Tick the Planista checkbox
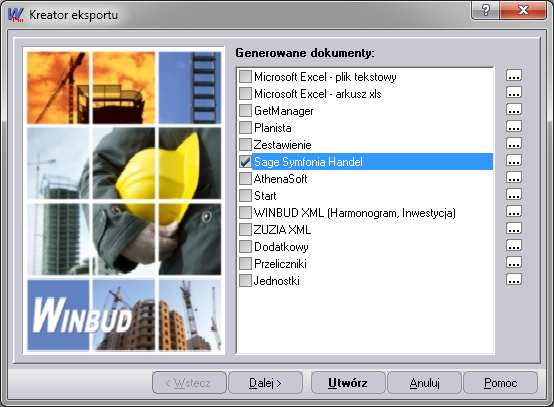This screenshot has height=407, width=554. 245,128
